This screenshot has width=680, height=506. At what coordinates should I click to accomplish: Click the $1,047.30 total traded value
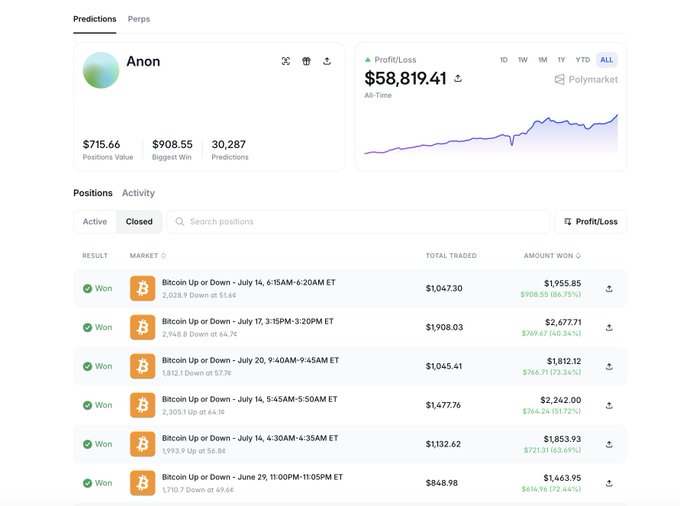click(444, 288)
